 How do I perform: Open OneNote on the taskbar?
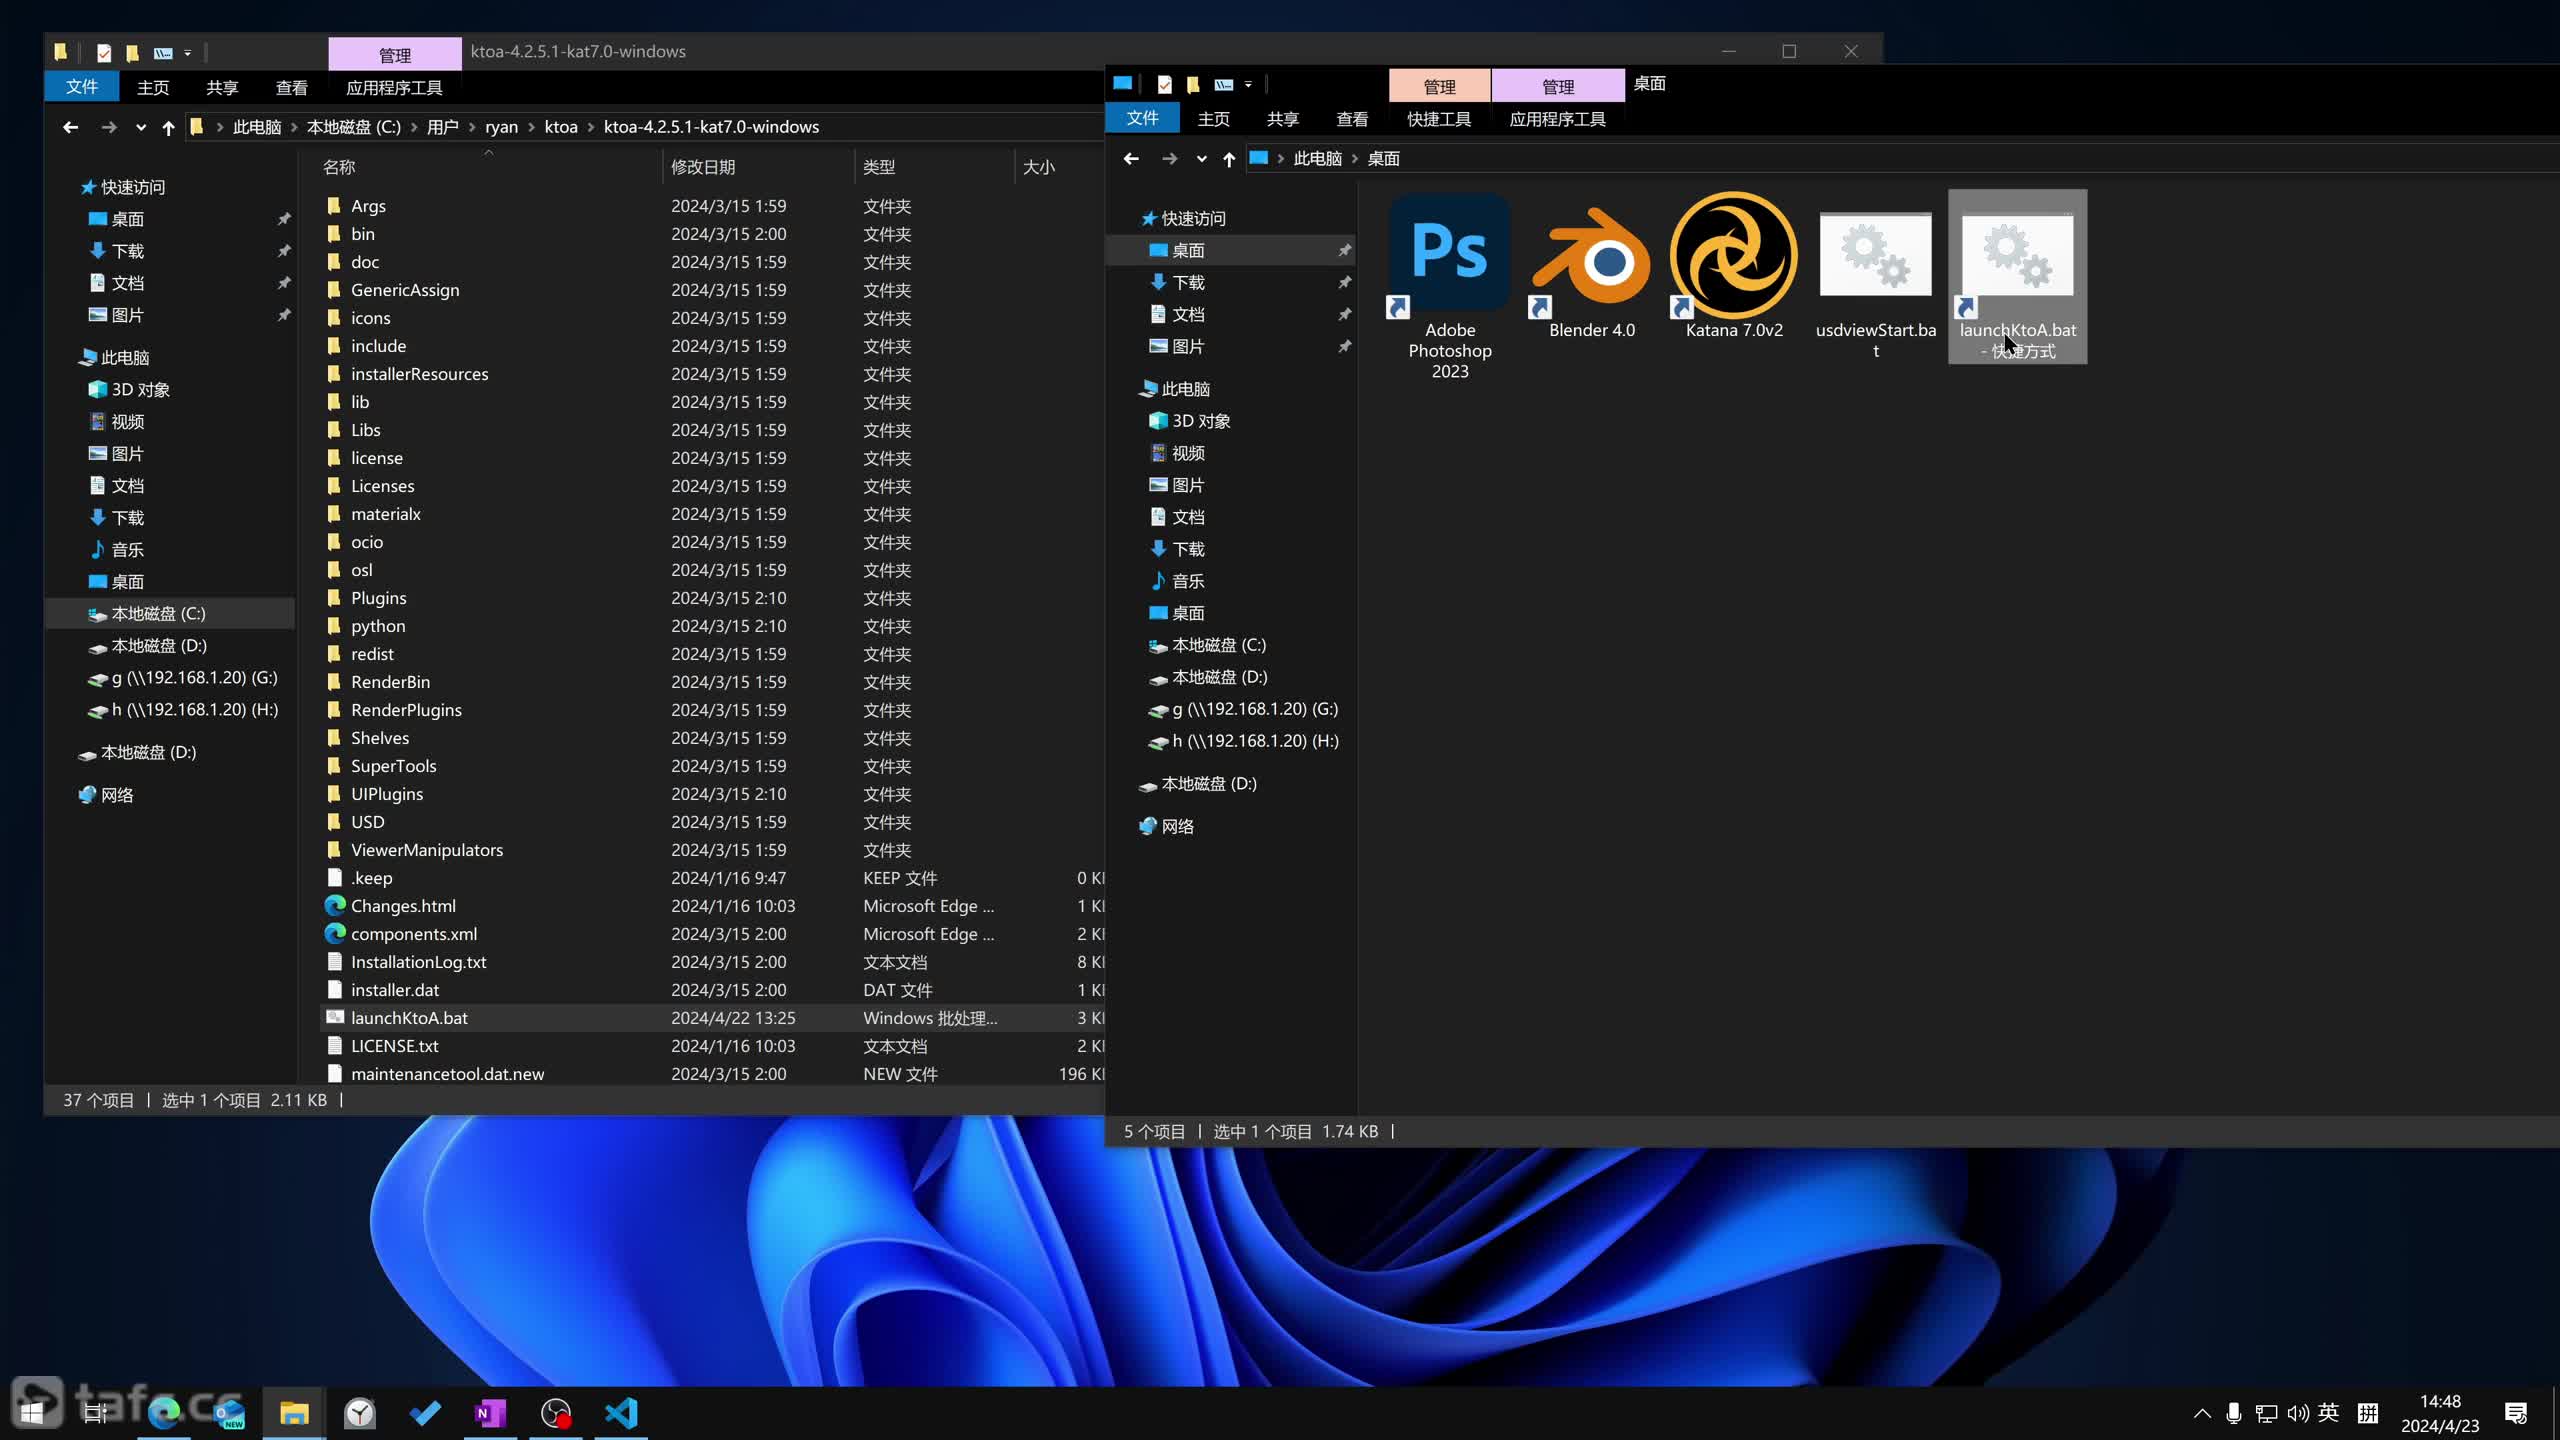[490, 1413]
